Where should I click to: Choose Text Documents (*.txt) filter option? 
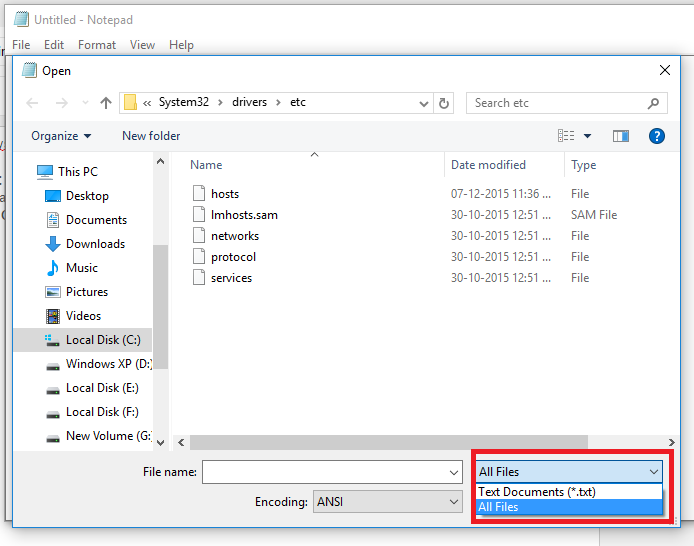(569, 492)
